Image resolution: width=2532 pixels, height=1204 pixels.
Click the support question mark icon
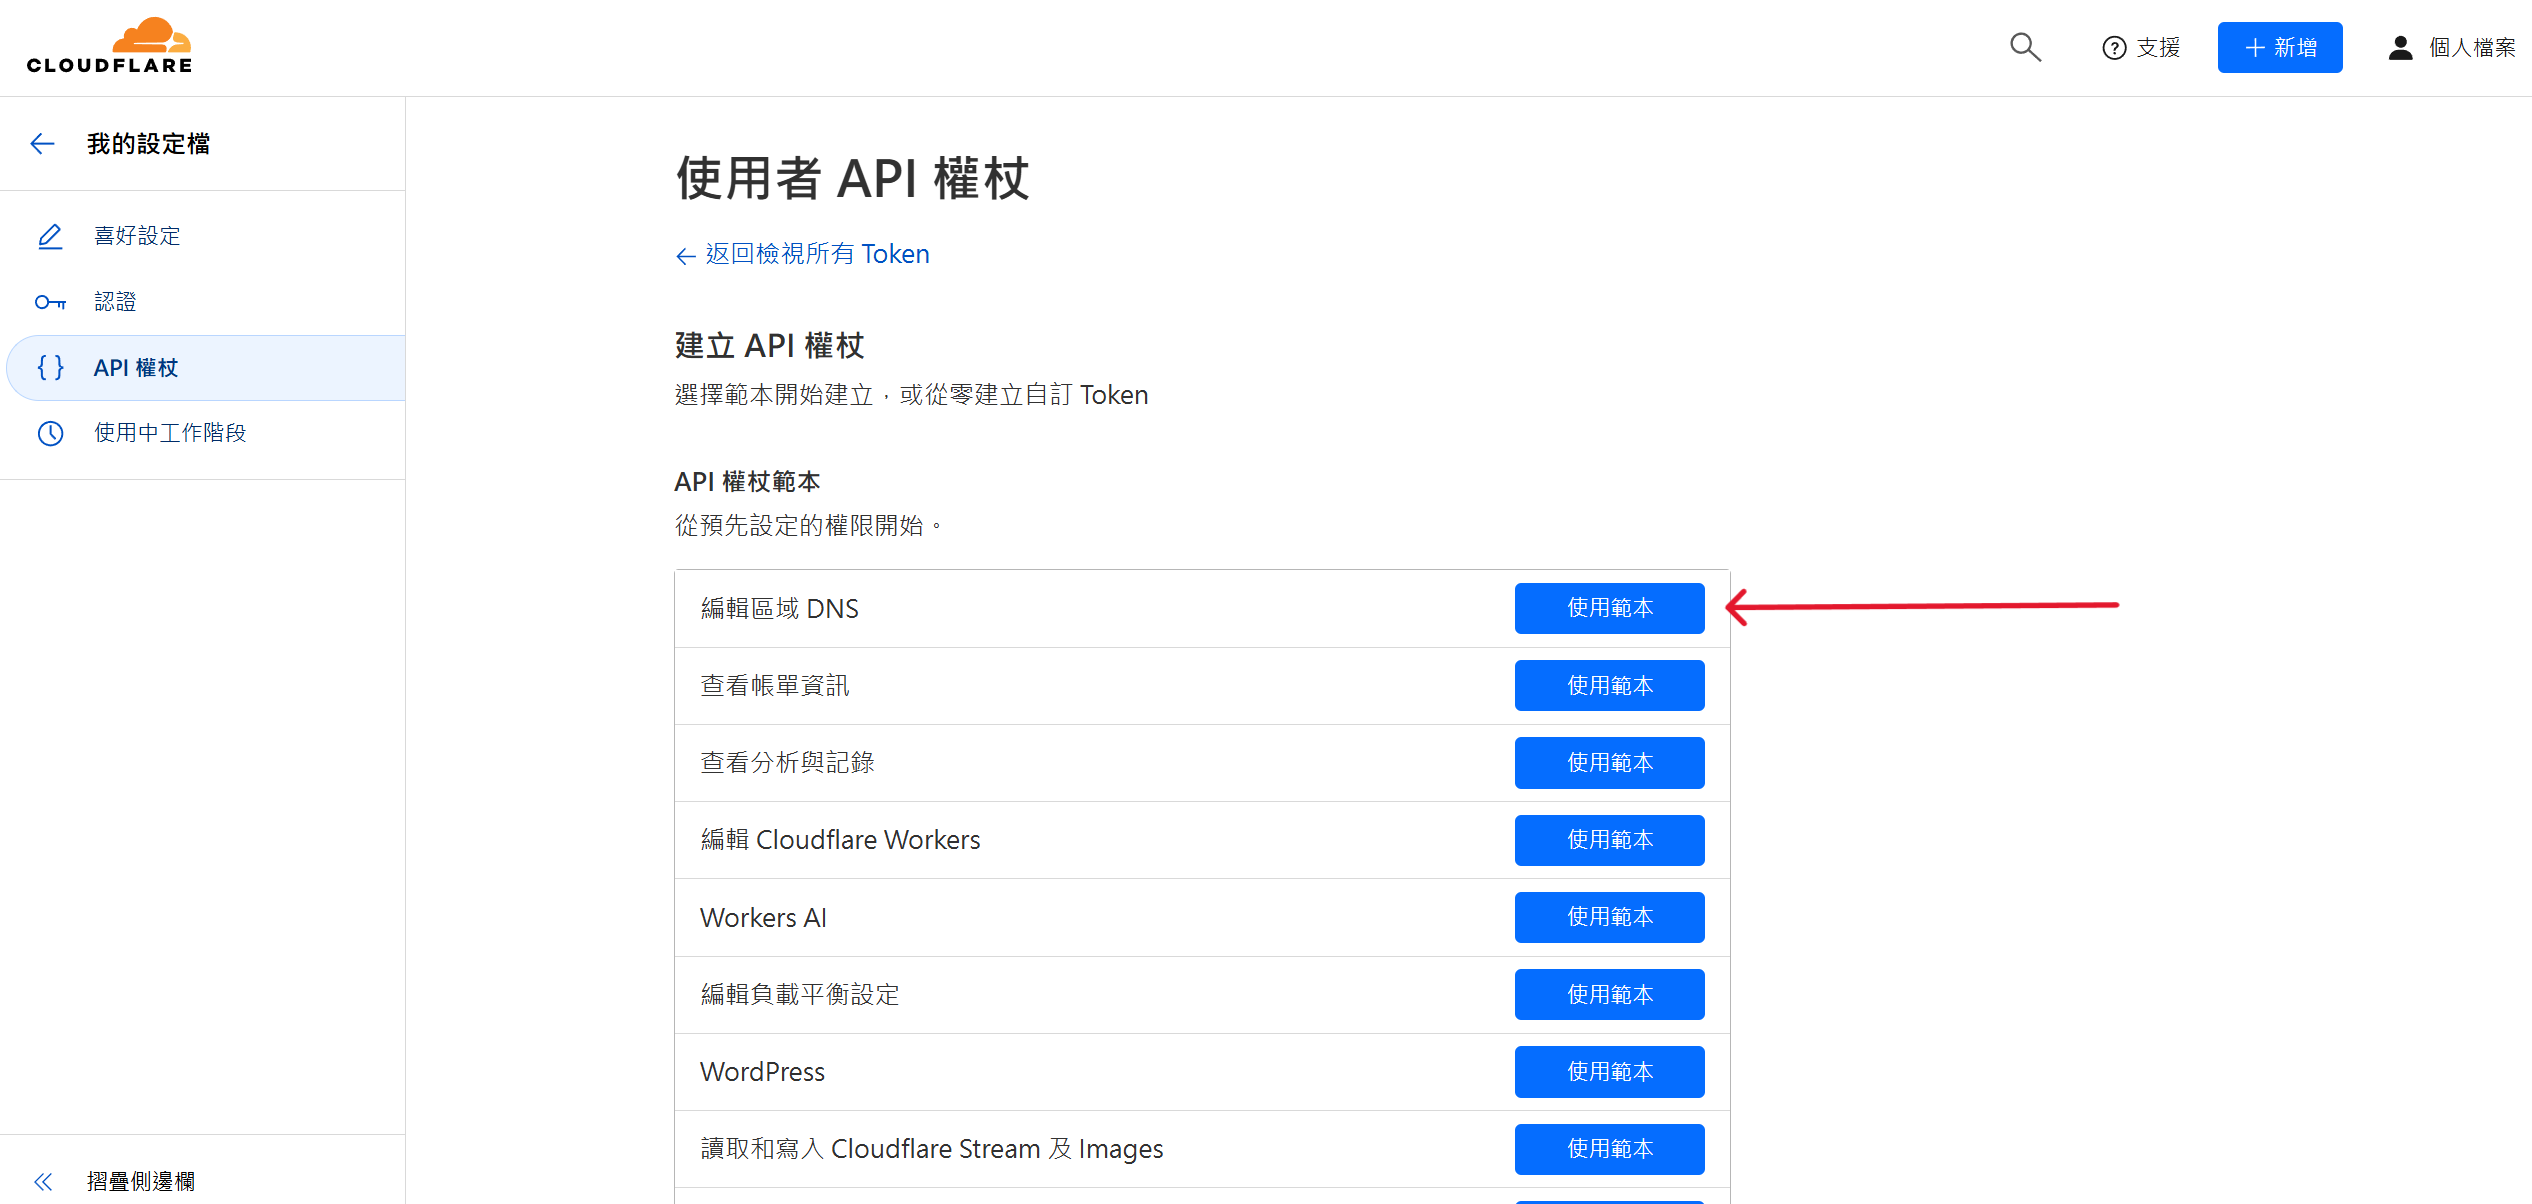click(x=2114, y=48)
